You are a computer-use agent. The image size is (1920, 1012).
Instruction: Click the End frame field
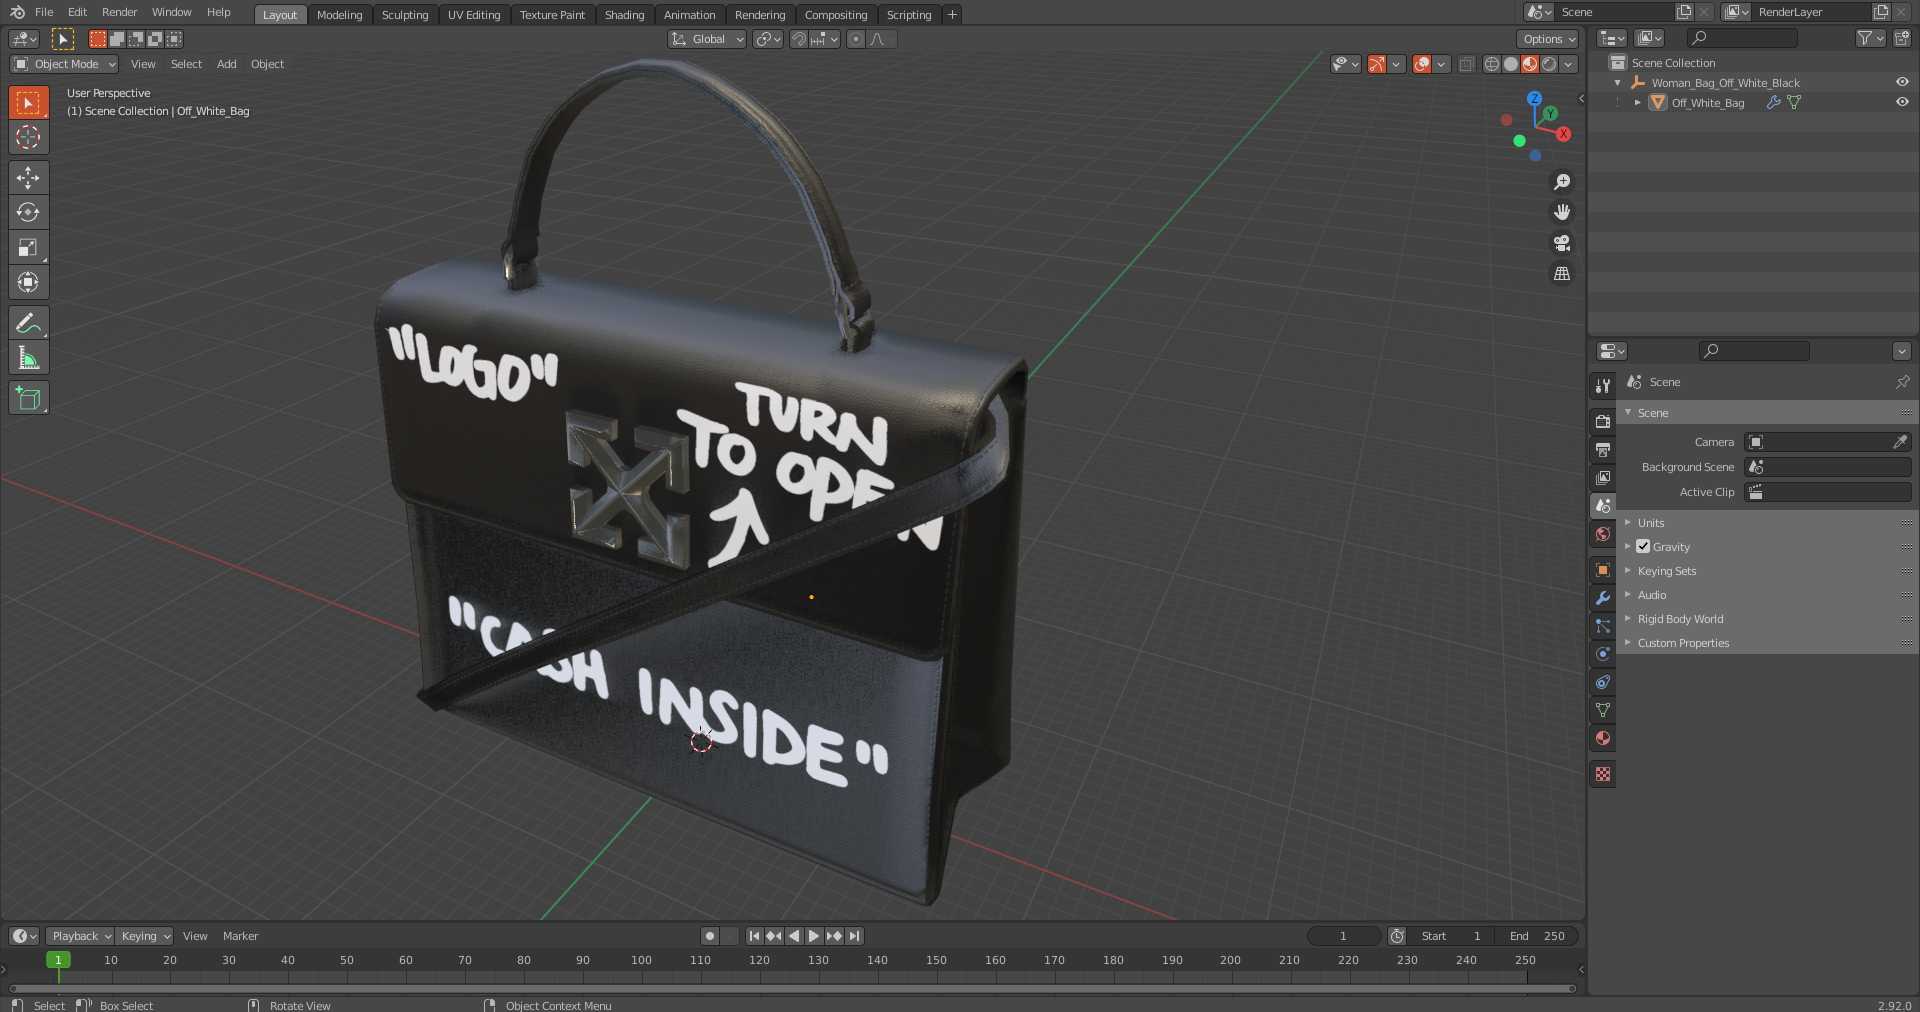(x=1538, y=936)
